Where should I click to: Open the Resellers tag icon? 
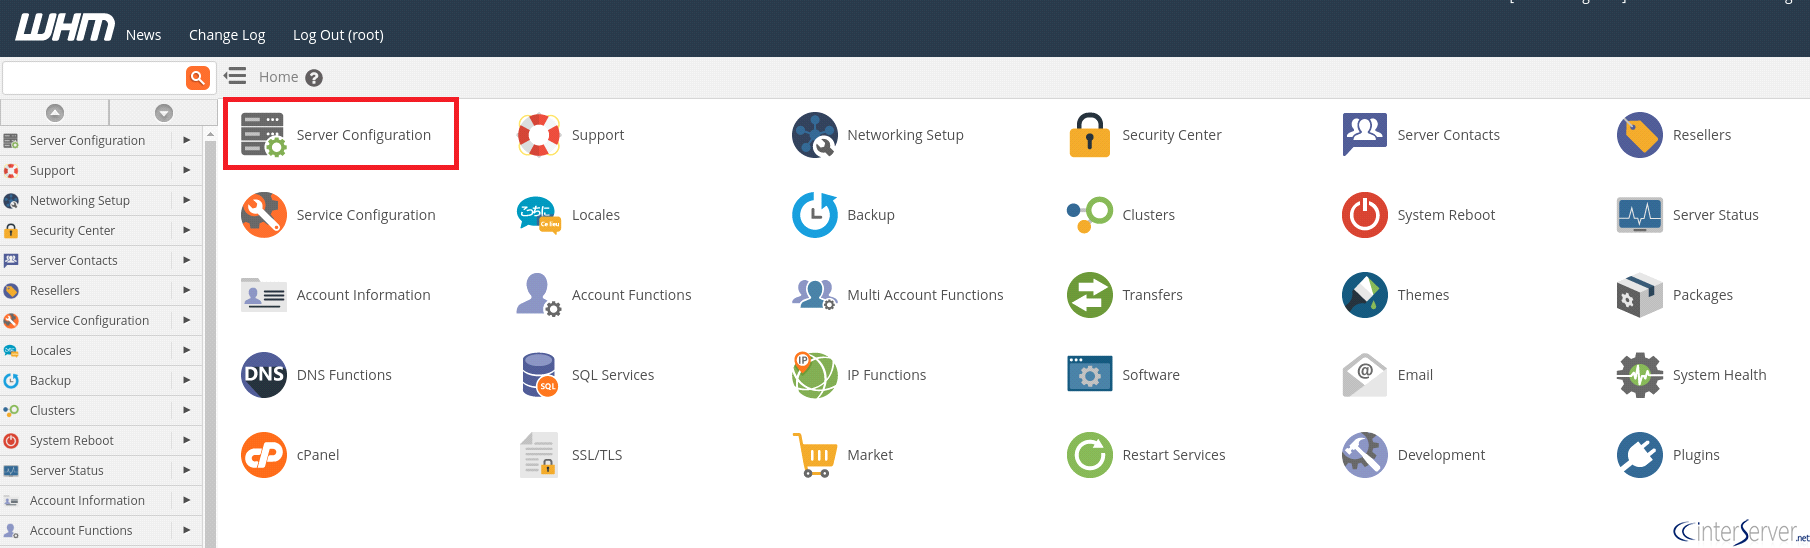(1640, 135)
